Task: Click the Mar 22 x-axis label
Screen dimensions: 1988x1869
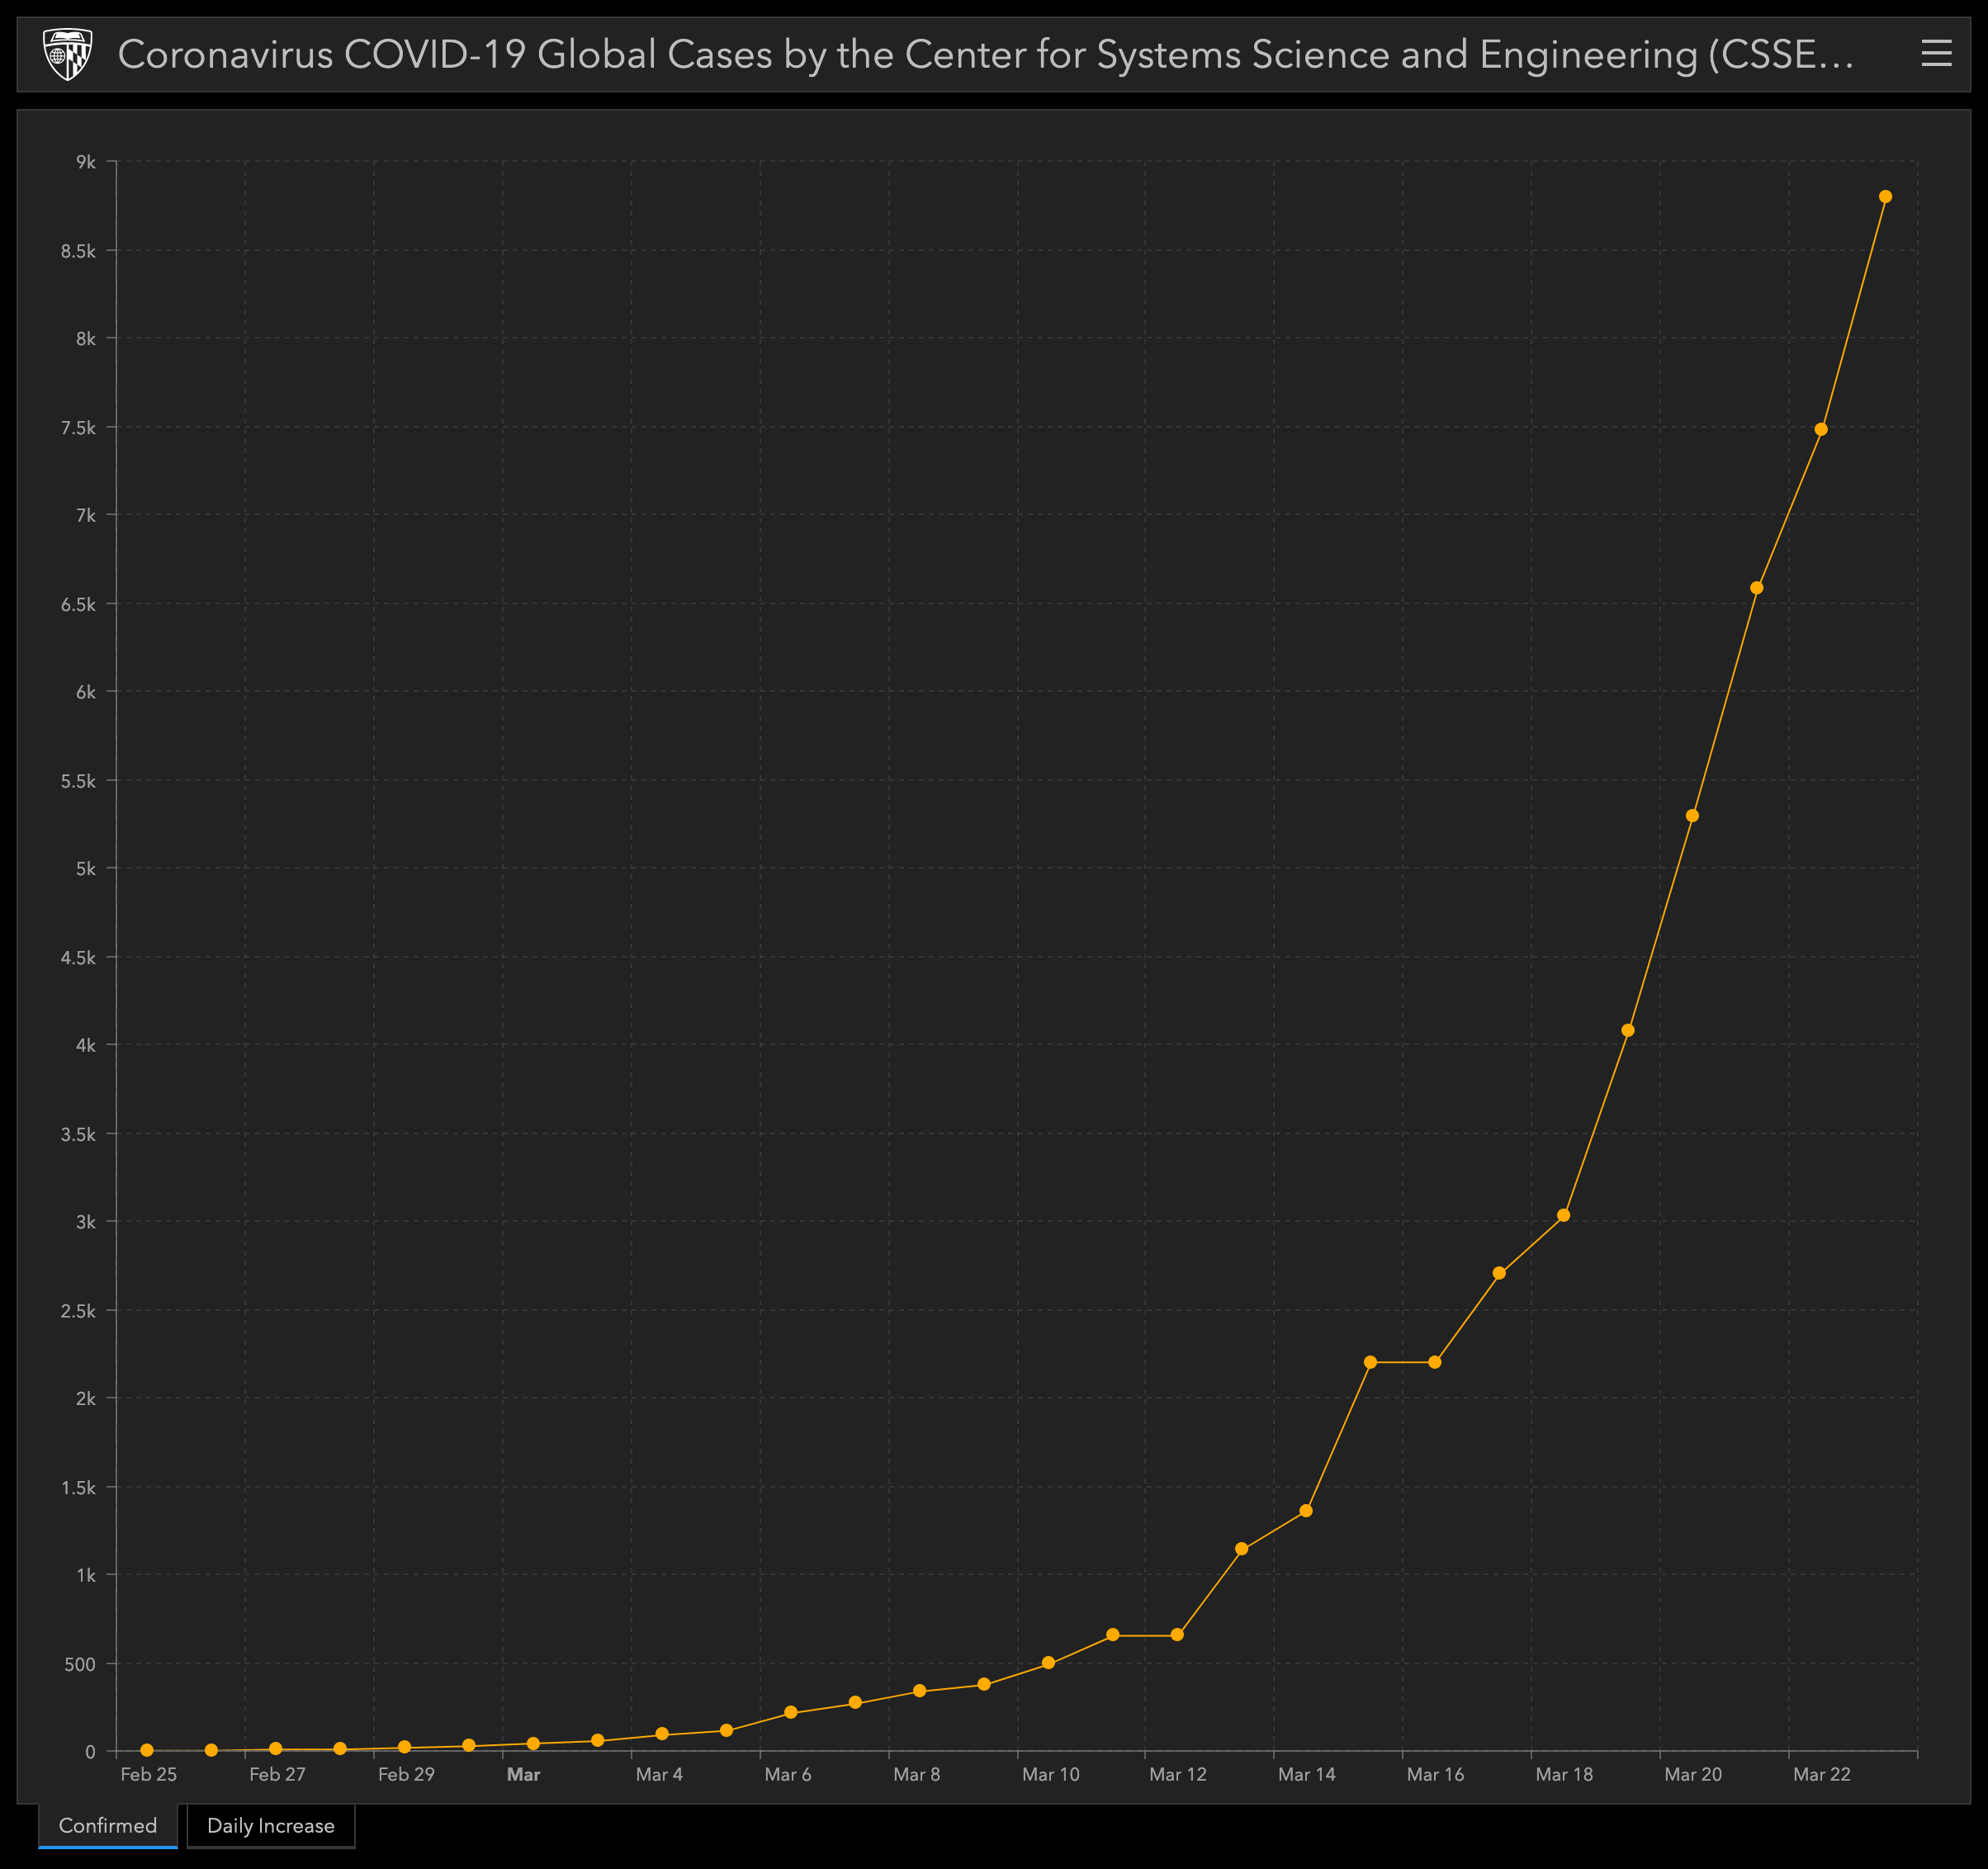Action: click(x=1821, y=1774)
